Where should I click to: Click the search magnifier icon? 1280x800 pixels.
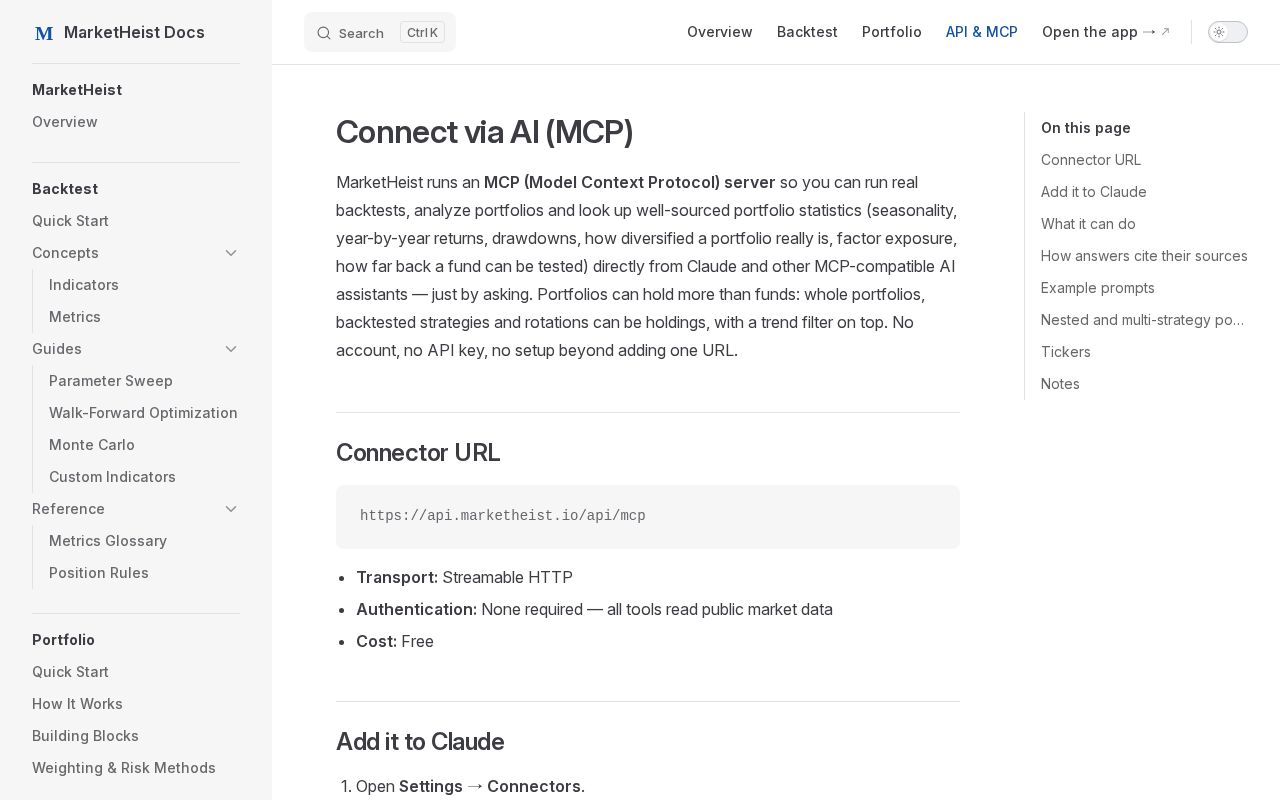click(x=324, y=33)
